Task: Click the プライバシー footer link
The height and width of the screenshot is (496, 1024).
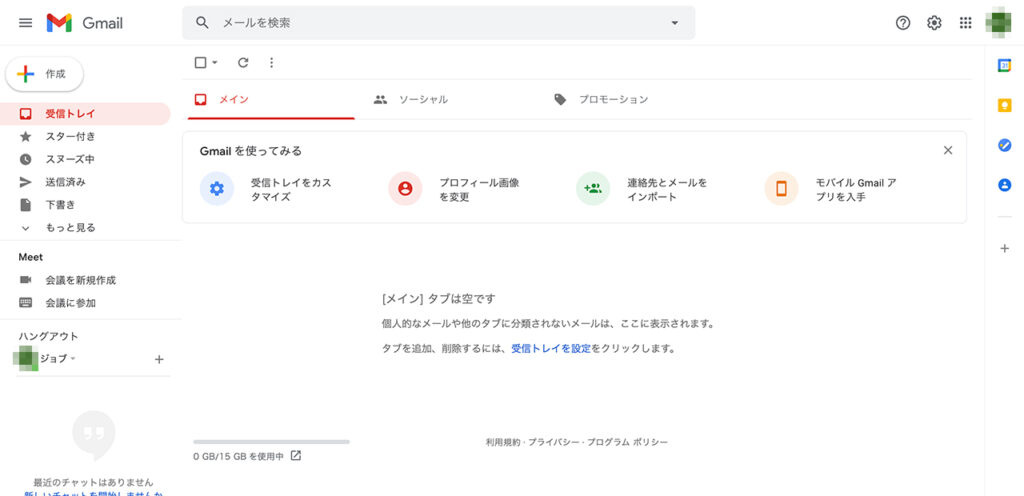Action: (554, 442)
